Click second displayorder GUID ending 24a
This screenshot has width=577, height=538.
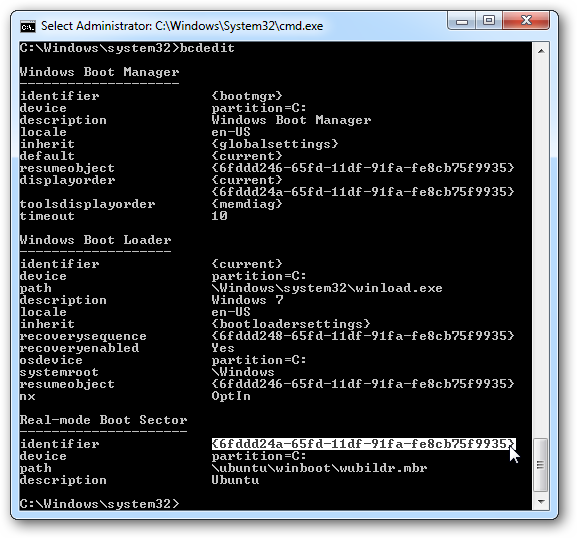363,192
